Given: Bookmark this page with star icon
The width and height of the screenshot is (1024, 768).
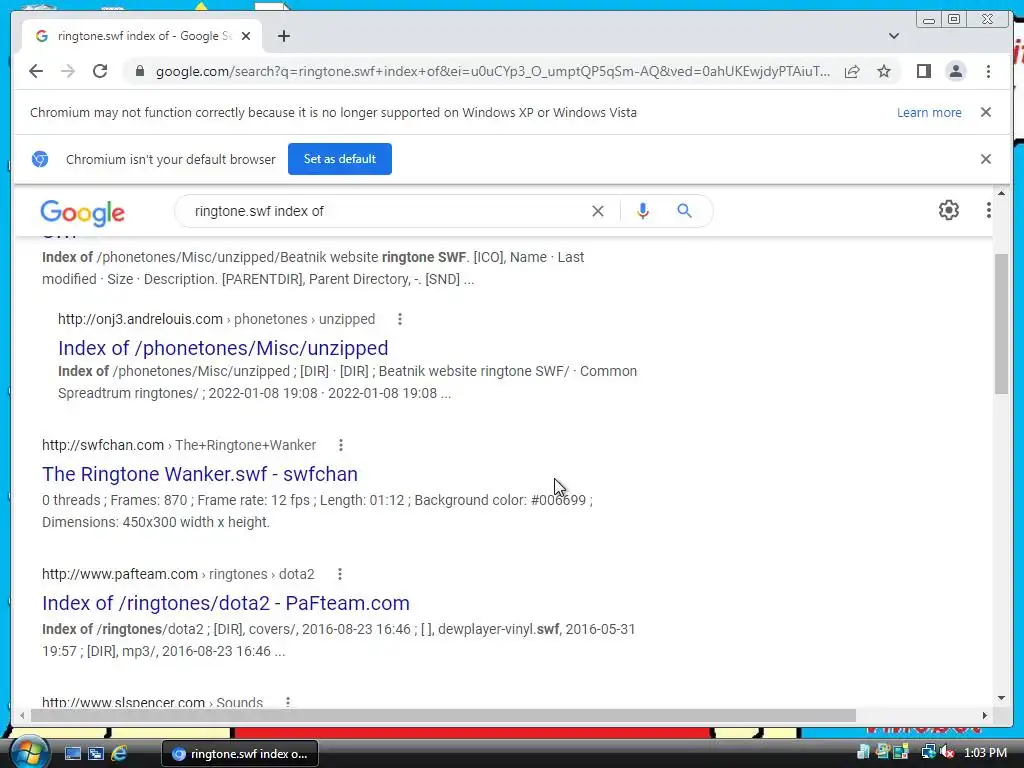Looking at the screenshot, I should (x=884, y=71).
